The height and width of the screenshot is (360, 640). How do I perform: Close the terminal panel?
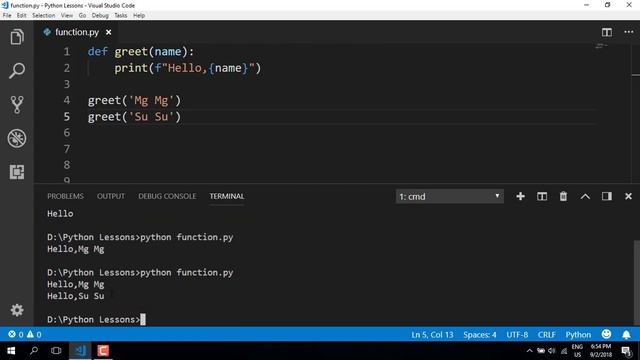coord(628,196)
